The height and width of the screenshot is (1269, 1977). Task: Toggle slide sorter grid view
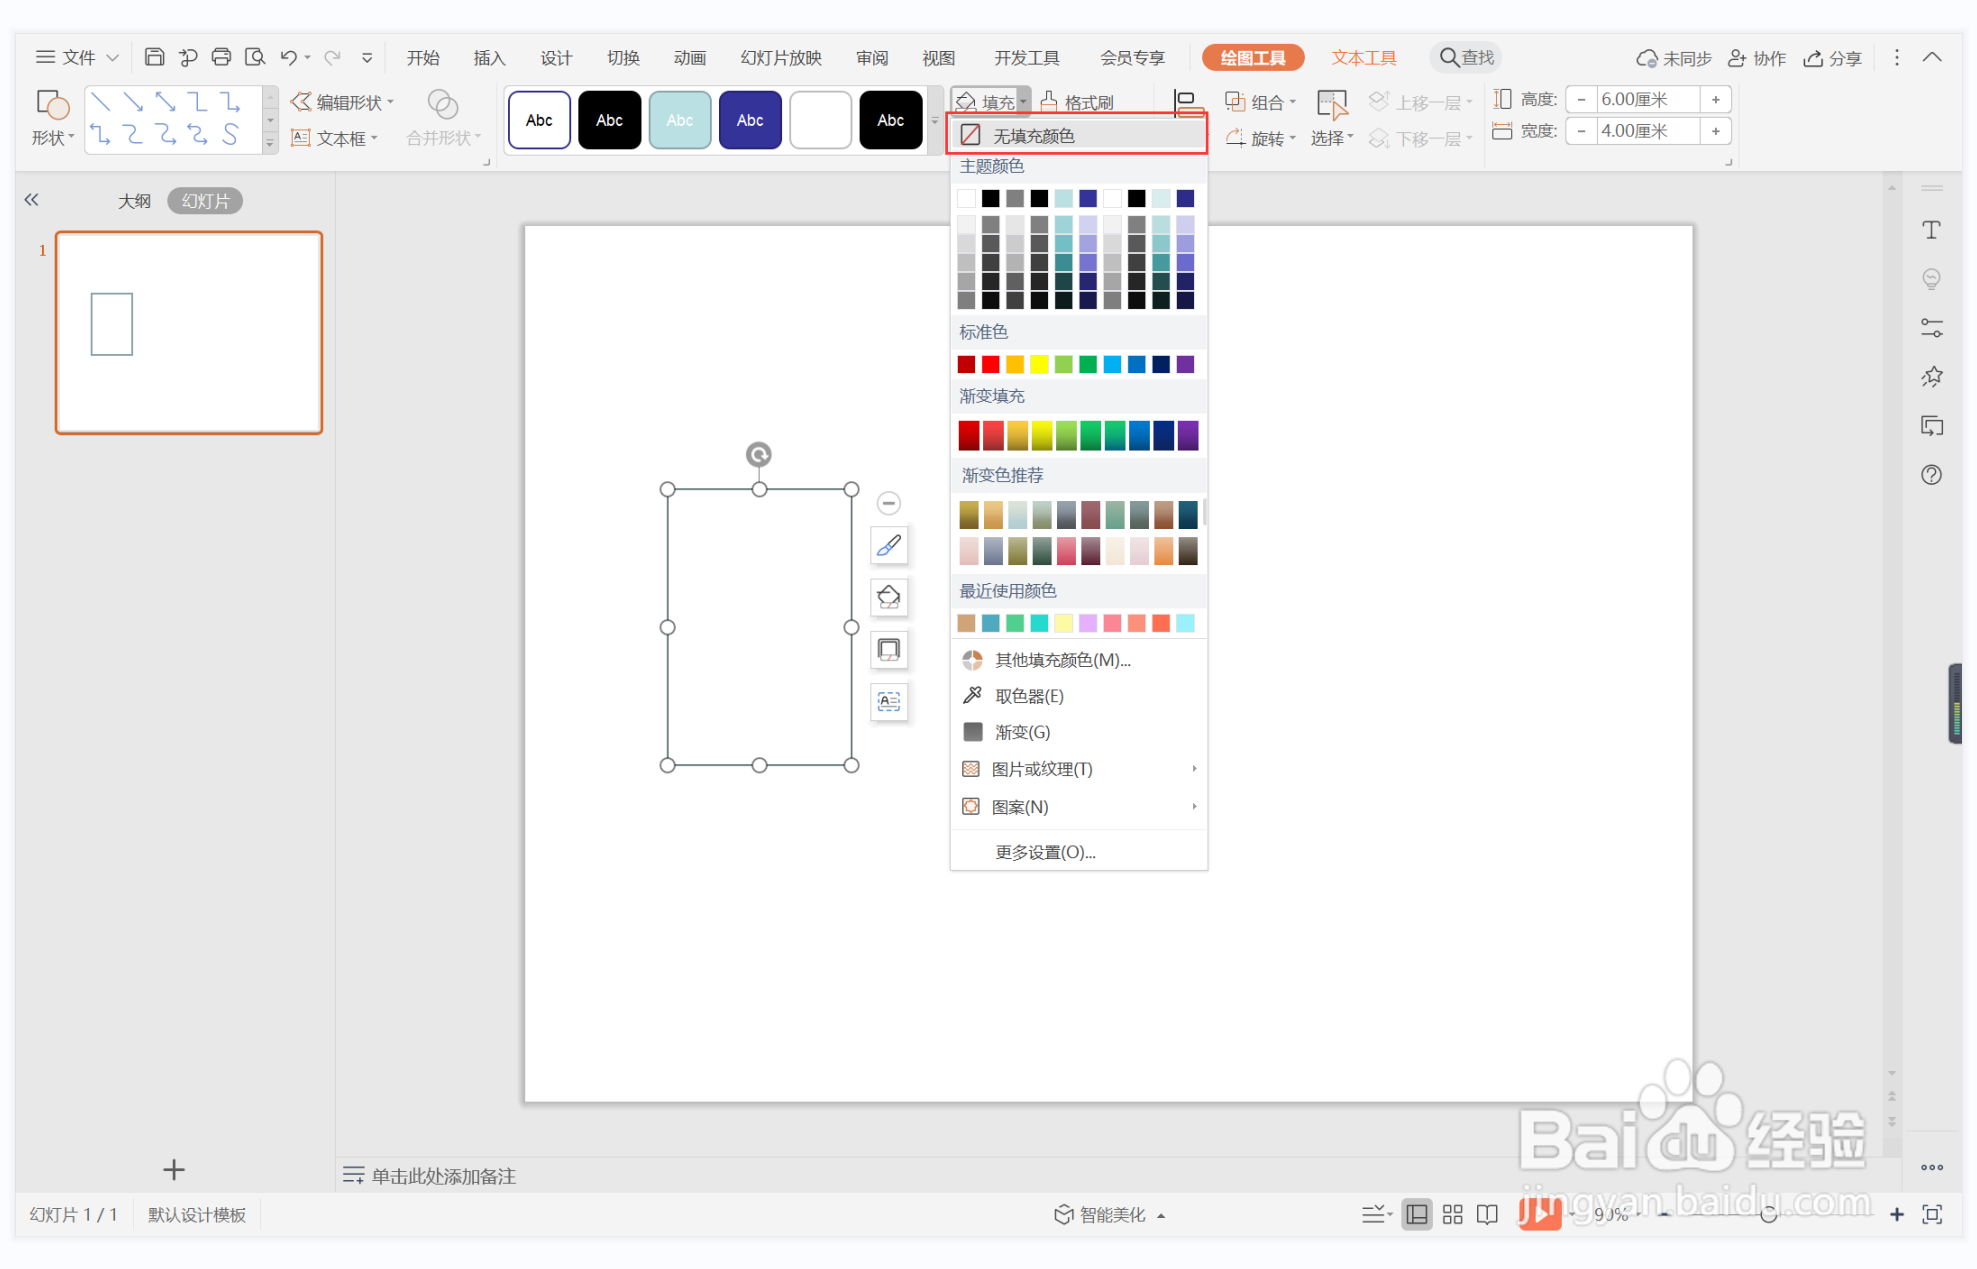tap(1452, 1214)
